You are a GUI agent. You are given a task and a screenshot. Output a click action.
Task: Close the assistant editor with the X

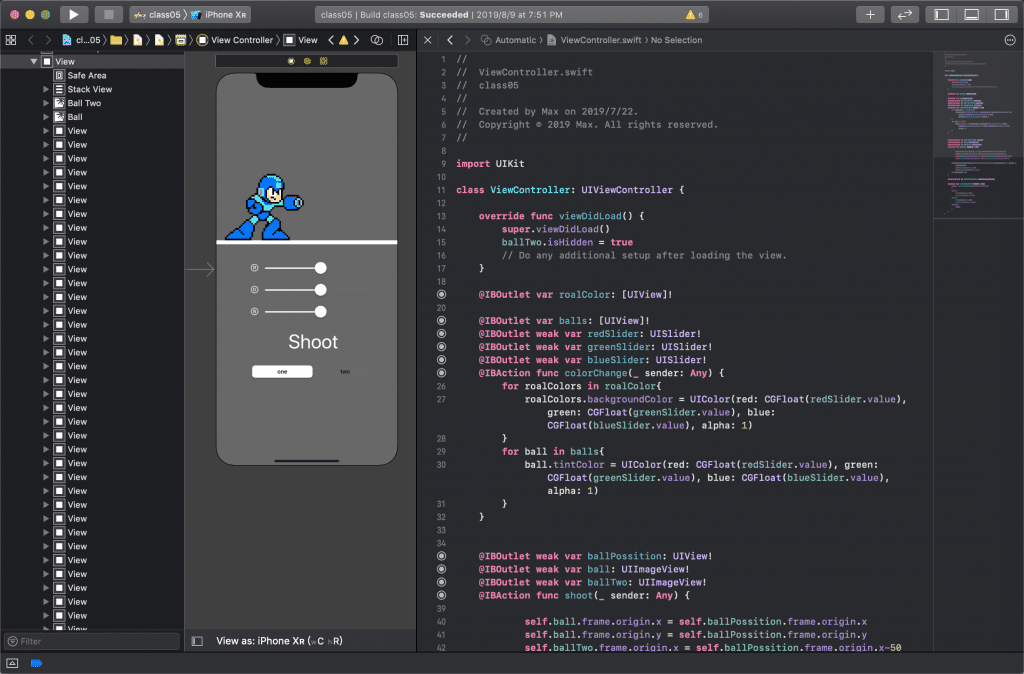428,40
